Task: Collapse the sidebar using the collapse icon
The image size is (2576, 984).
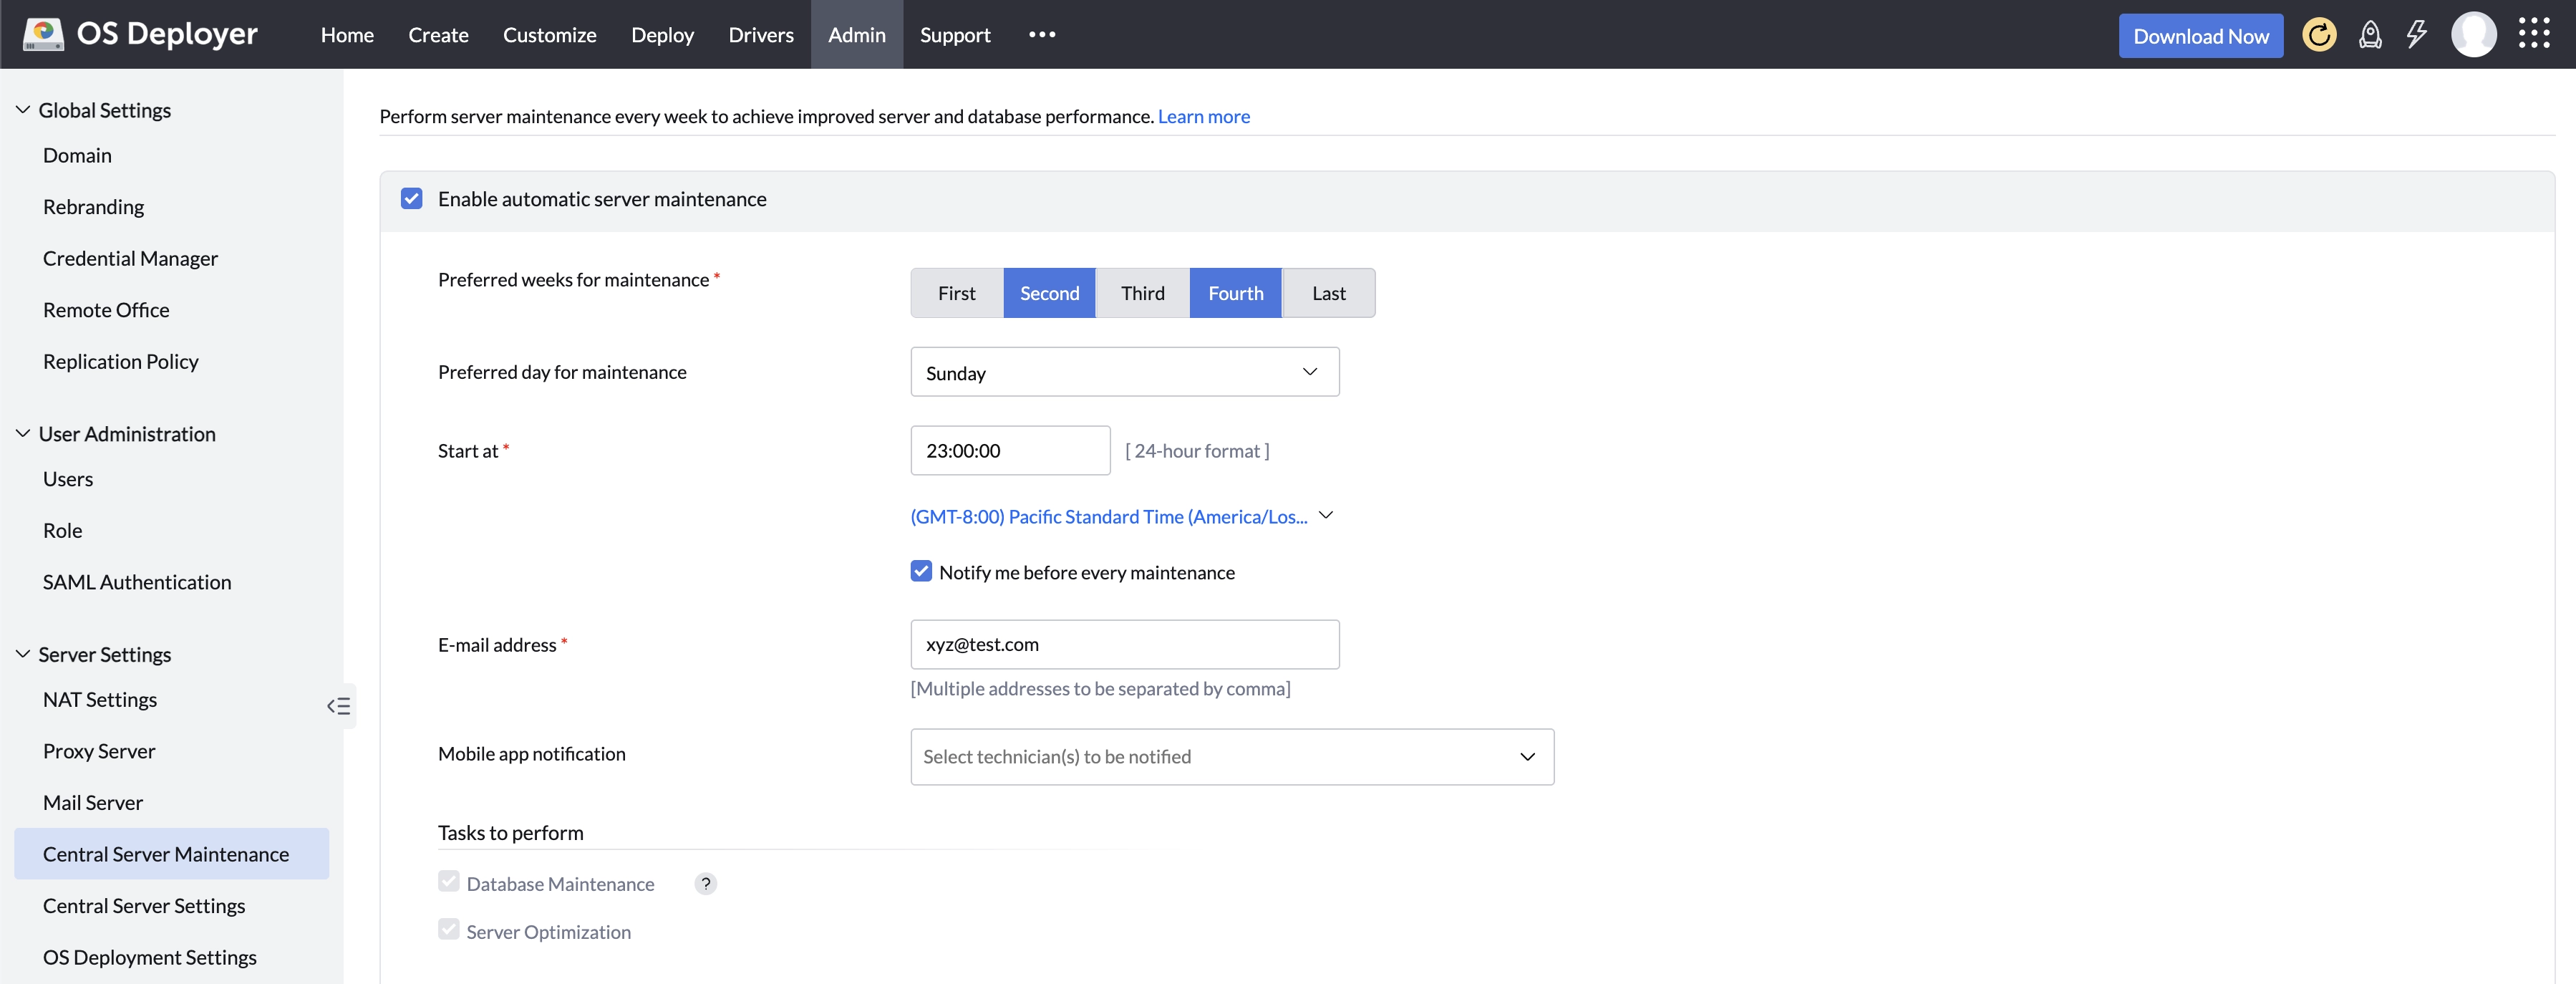Action: coord(339,706)
